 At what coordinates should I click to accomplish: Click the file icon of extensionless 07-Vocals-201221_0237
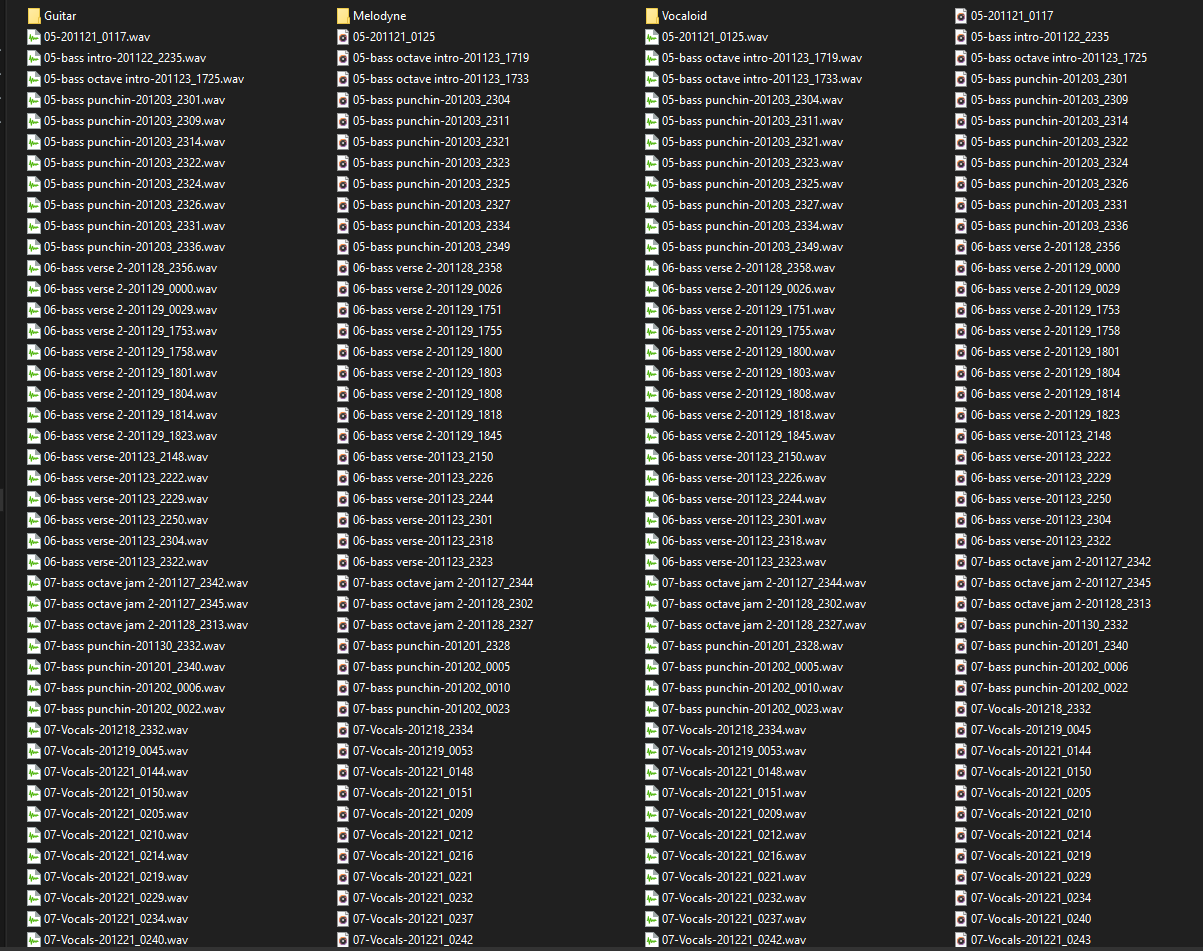point(343,919)
